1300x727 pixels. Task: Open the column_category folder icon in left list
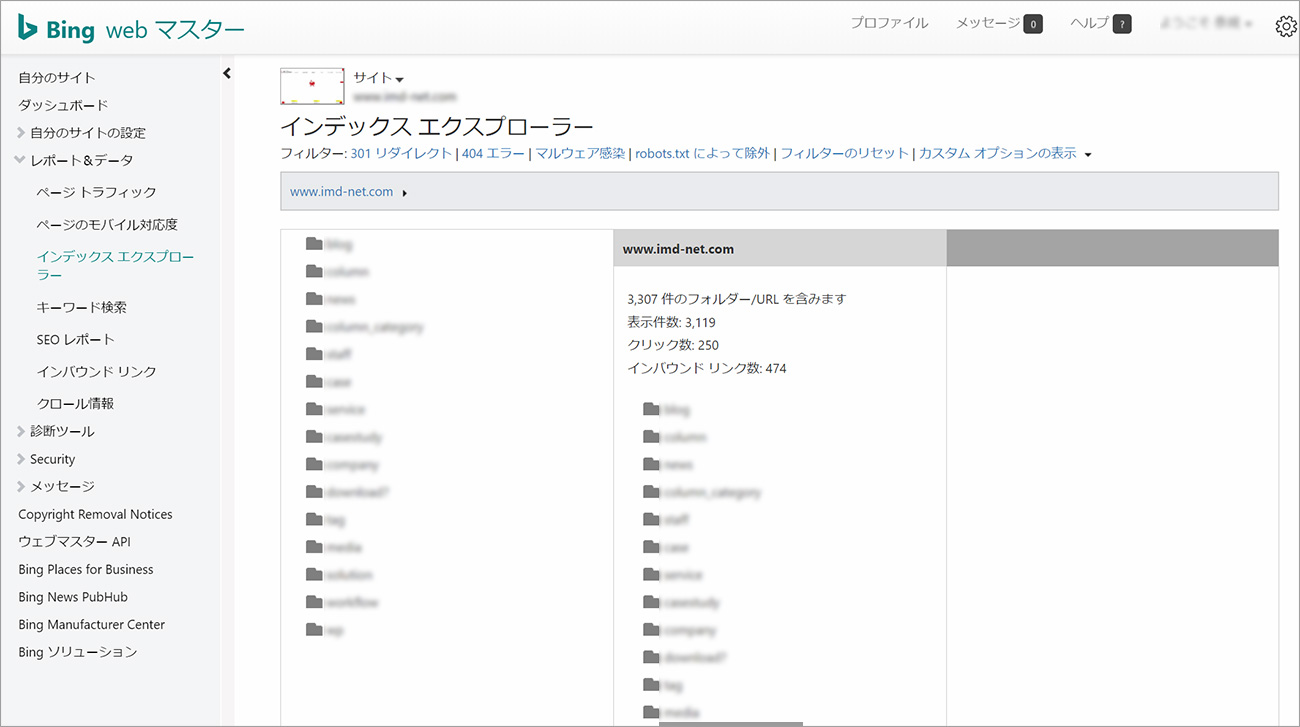[314, 326]
